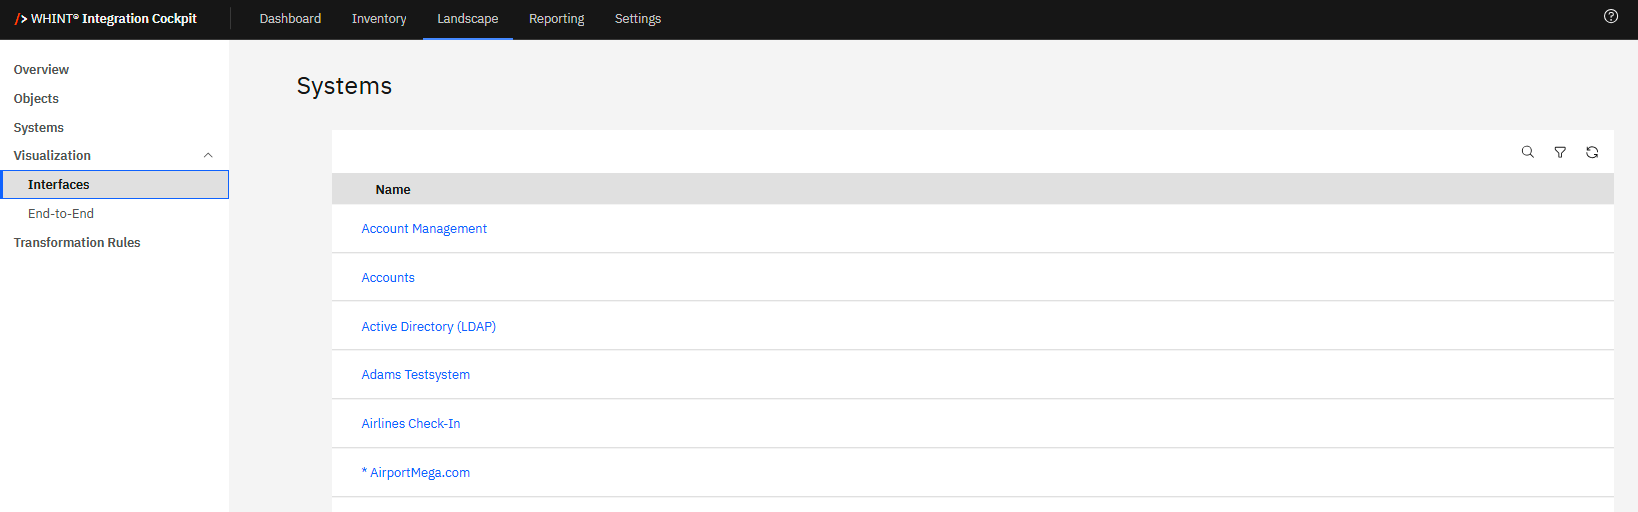Open the Settings tab

coord(638,19)
